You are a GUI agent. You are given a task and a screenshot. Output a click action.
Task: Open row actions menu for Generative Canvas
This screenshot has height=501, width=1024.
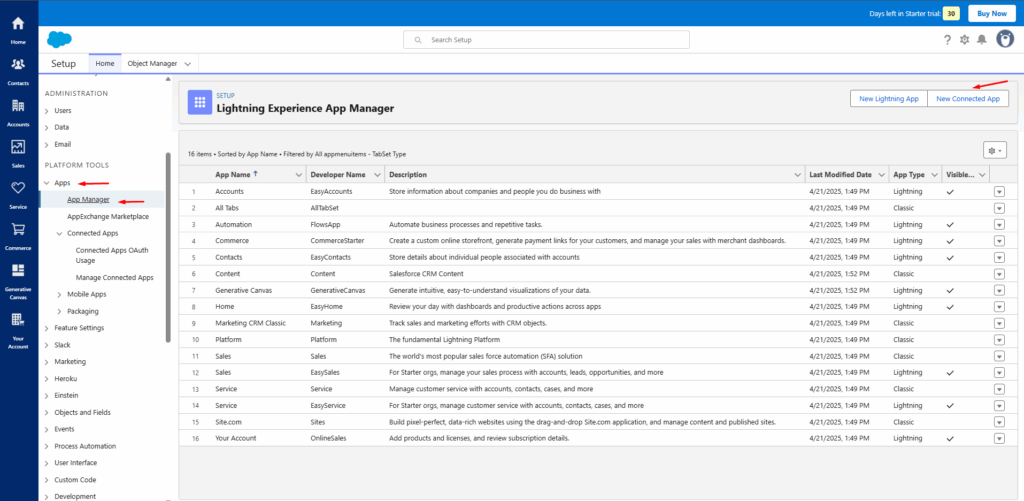coord(999,290)
